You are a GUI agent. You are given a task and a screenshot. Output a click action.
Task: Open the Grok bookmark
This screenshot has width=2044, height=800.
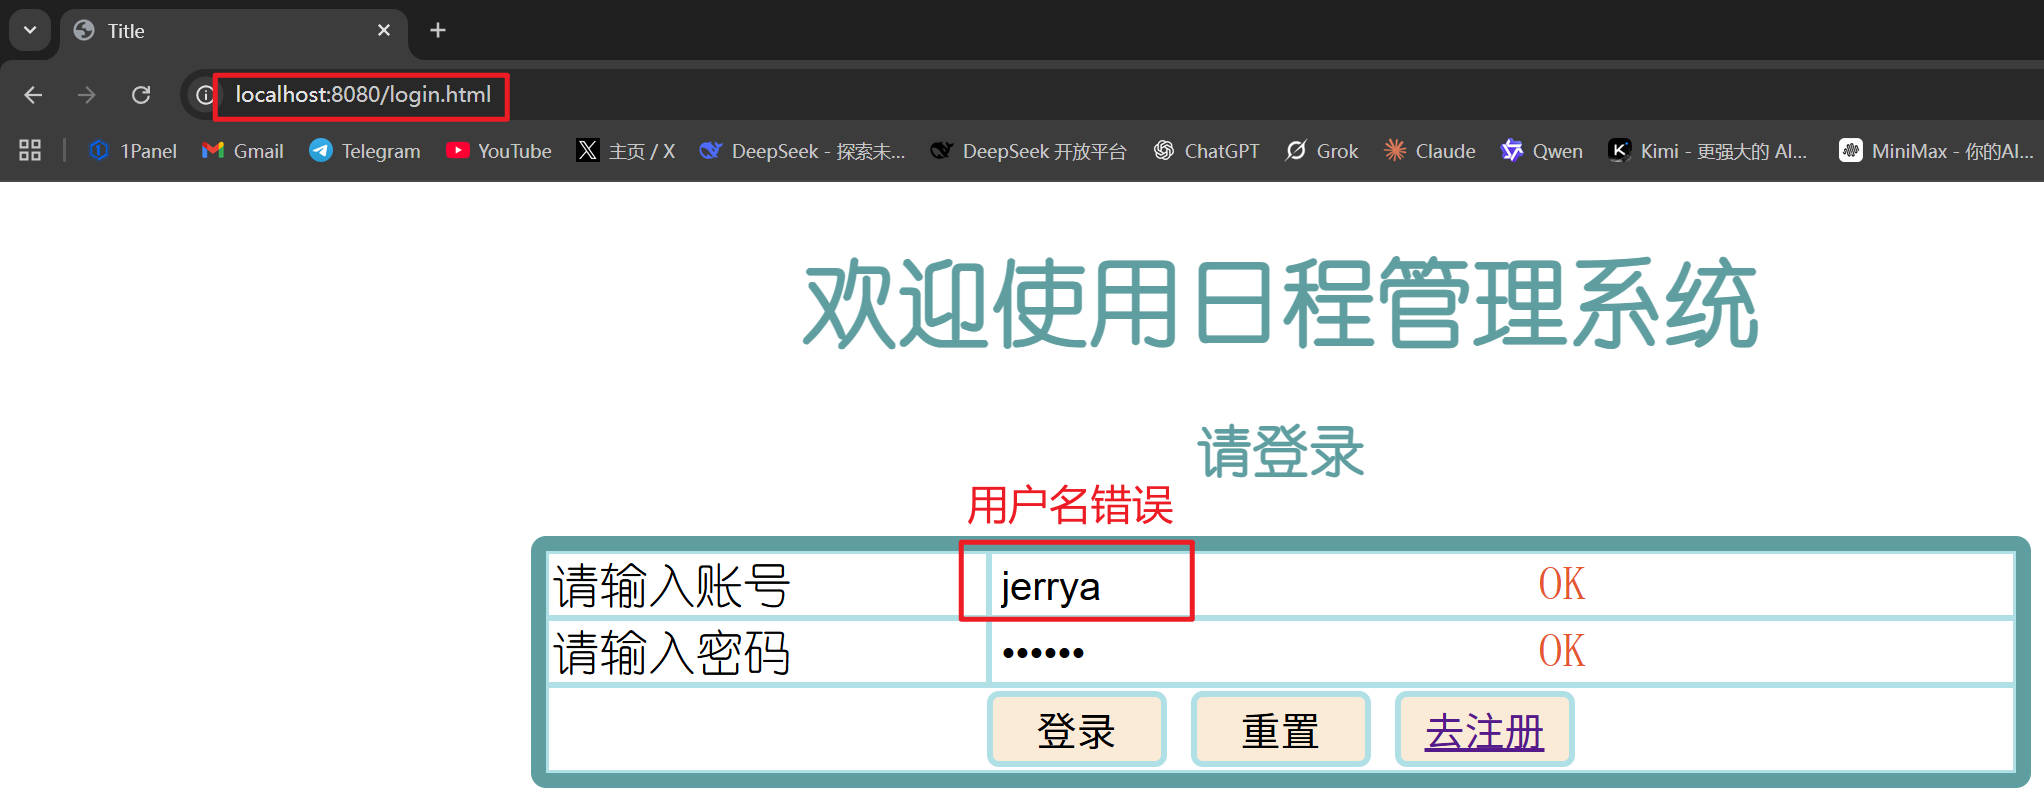coord(1322,151)
